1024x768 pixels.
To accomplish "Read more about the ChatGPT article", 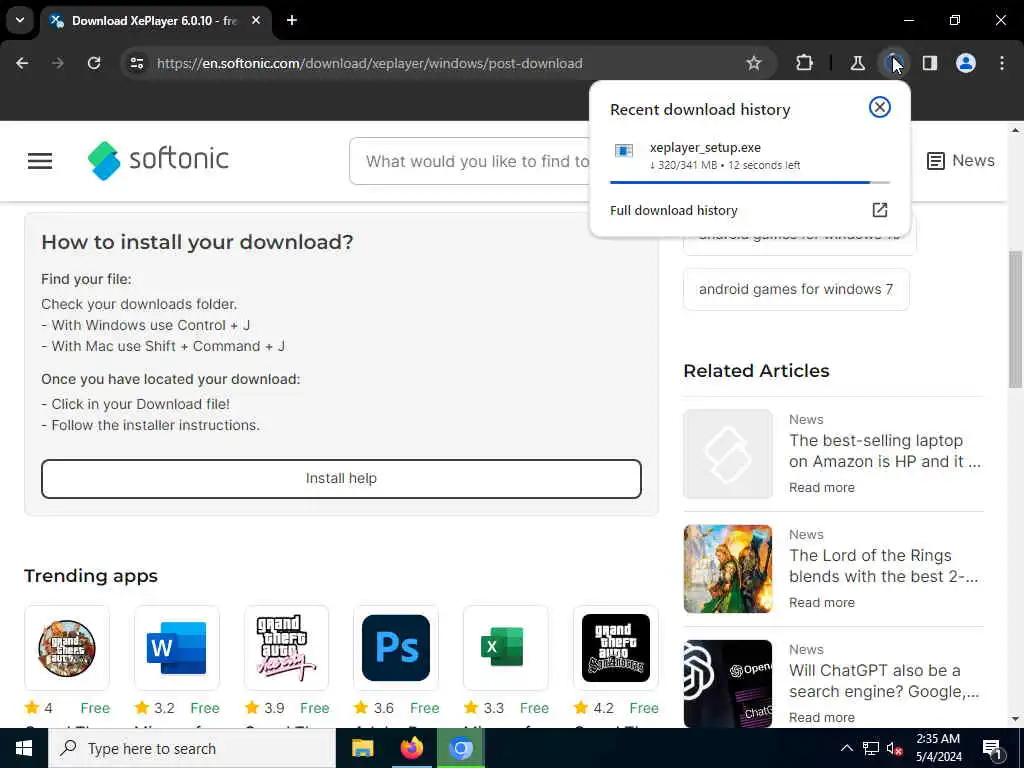I will 822,717.
